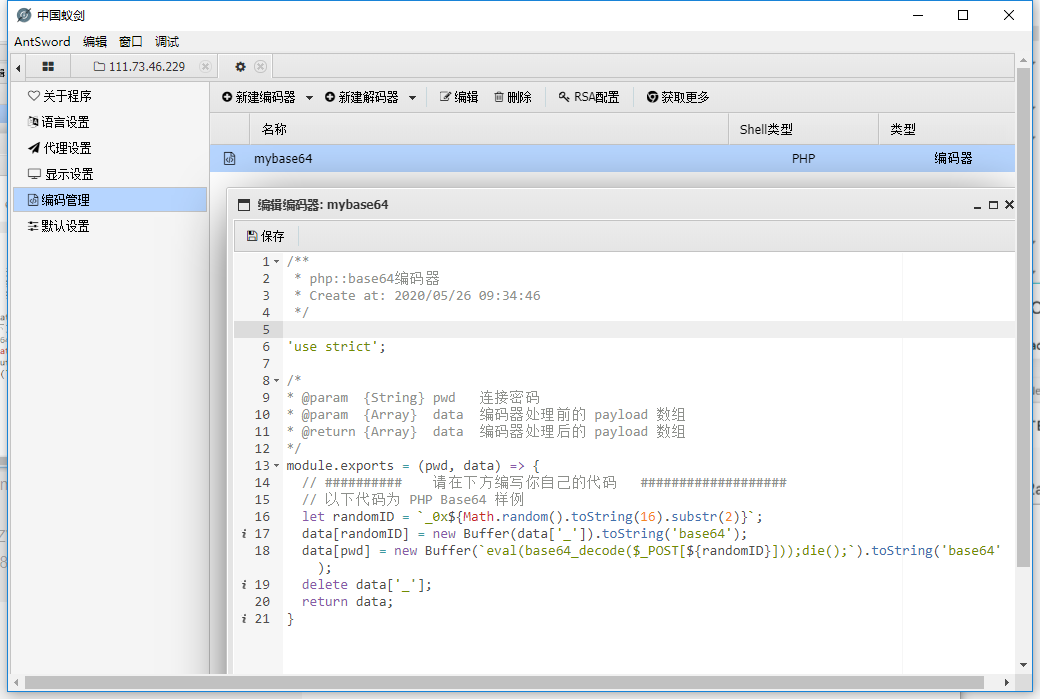This screenshot has height=699, width=1040.
Task: Close the settings gear tab
Action: pos(261,66)
